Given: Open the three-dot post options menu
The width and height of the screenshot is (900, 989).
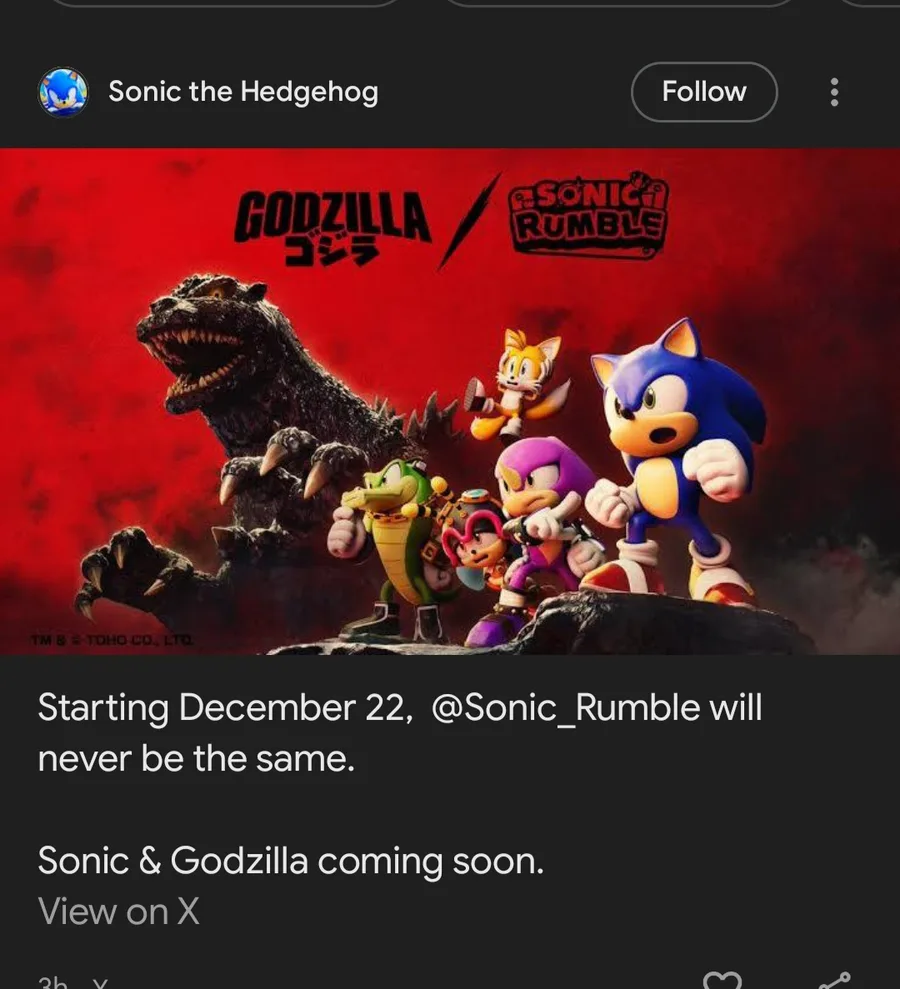Looking at the screenshot, I should click(x=834, y=92).
